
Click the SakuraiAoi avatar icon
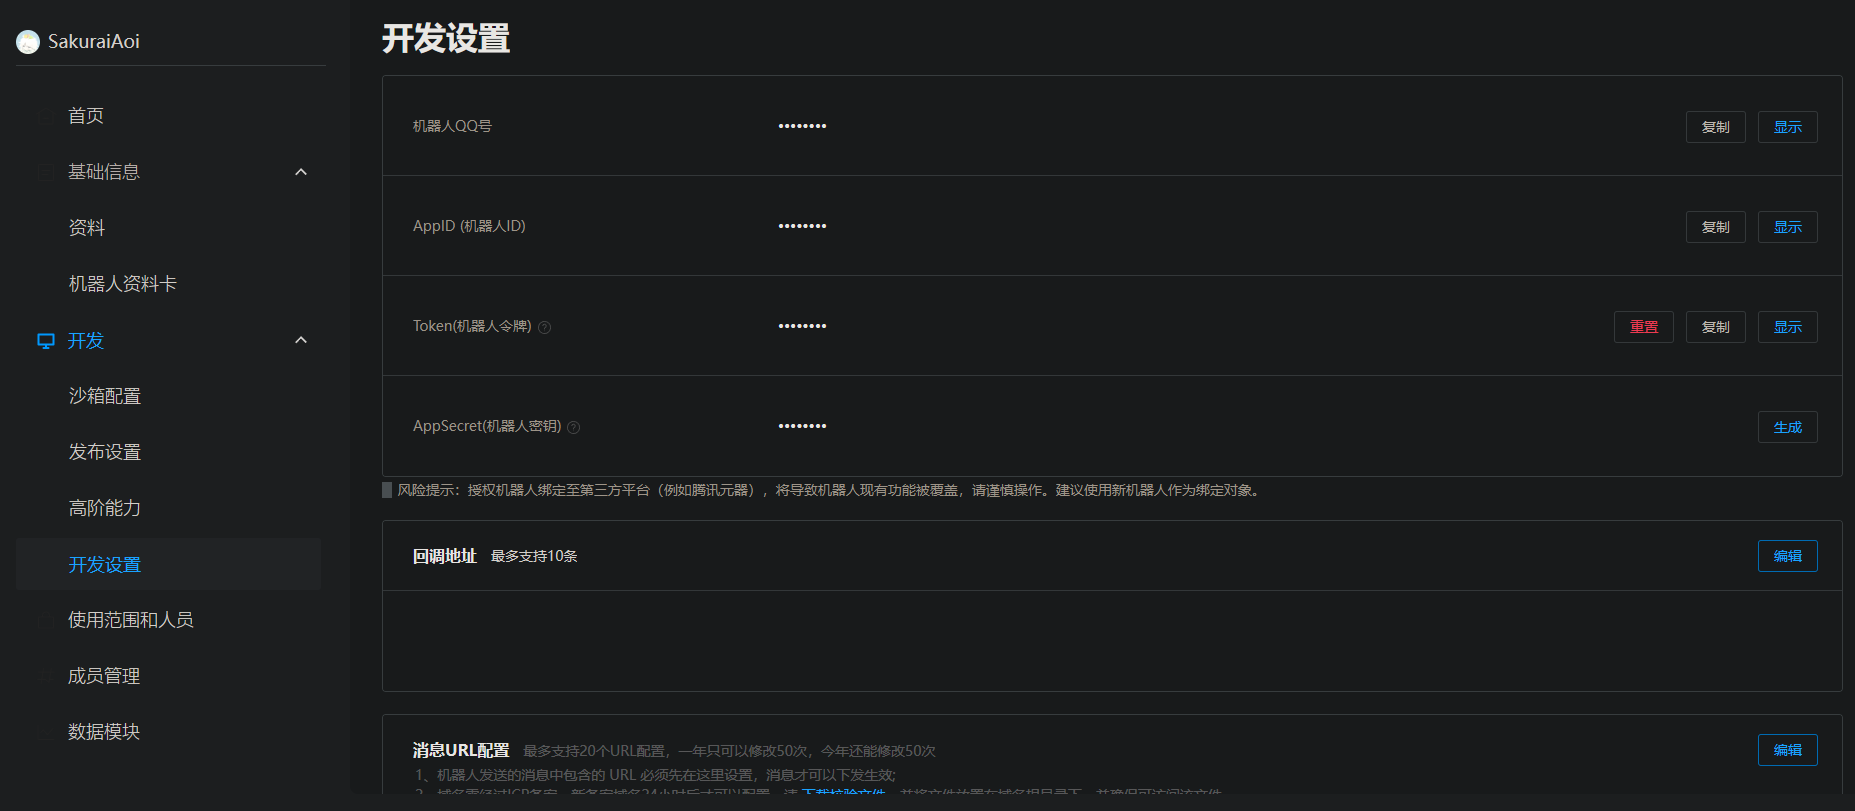pyautogui.click(x=28, y=42)
